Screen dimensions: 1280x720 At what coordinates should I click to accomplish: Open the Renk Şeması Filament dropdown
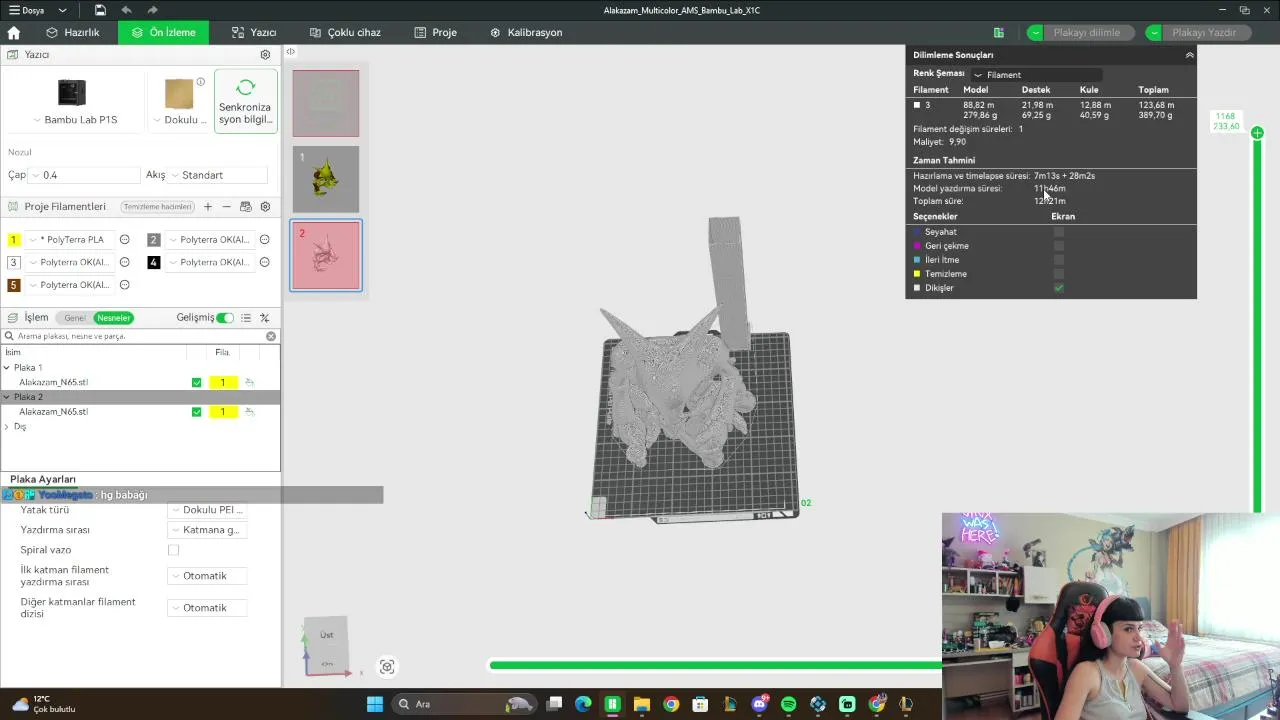(1036, 75)
